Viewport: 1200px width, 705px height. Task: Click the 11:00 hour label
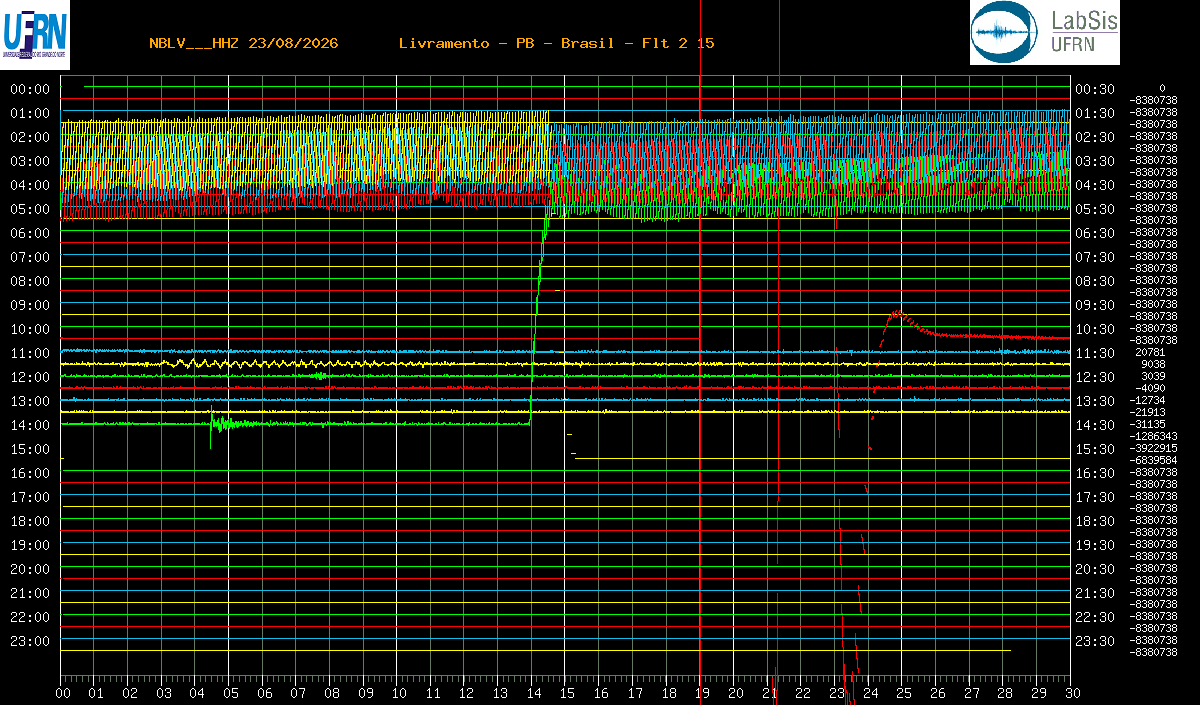pos(29,353)
